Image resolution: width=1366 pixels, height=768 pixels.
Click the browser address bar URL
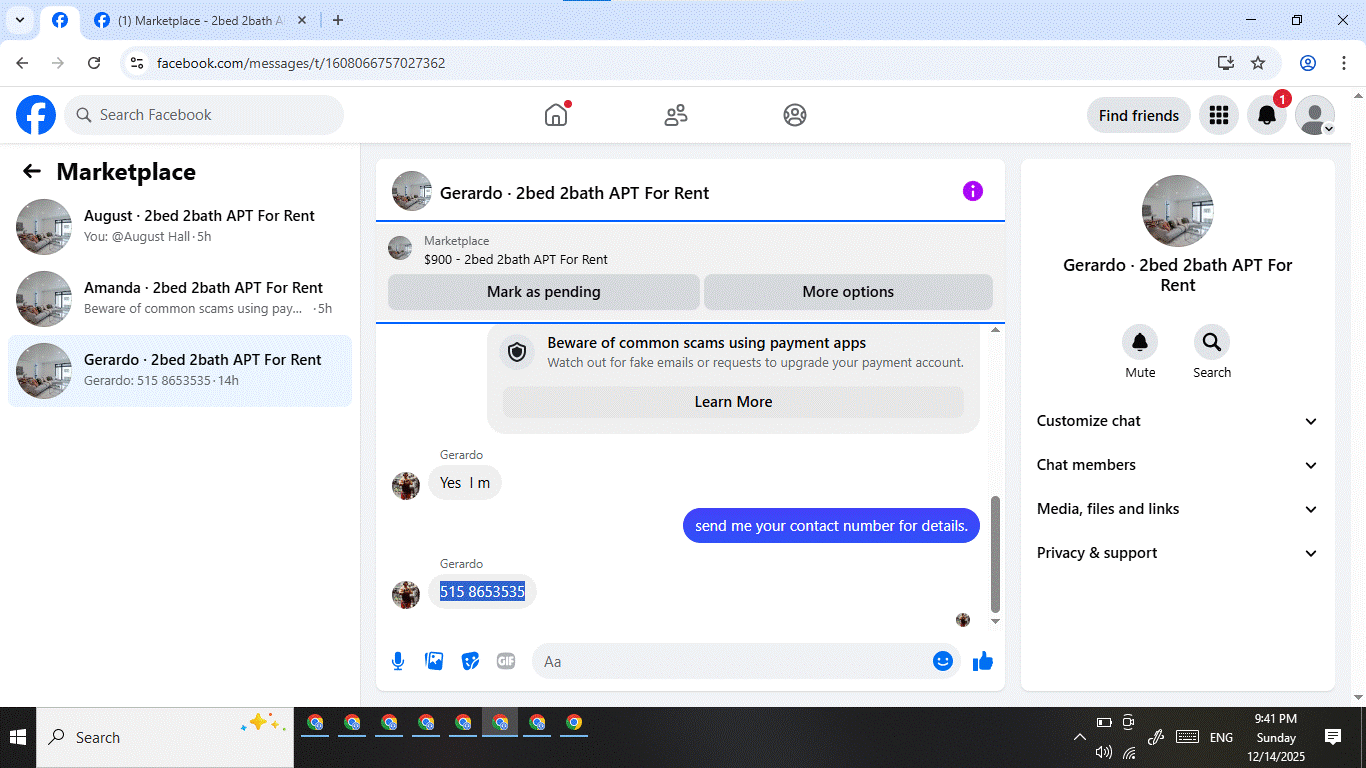(301, 63)
